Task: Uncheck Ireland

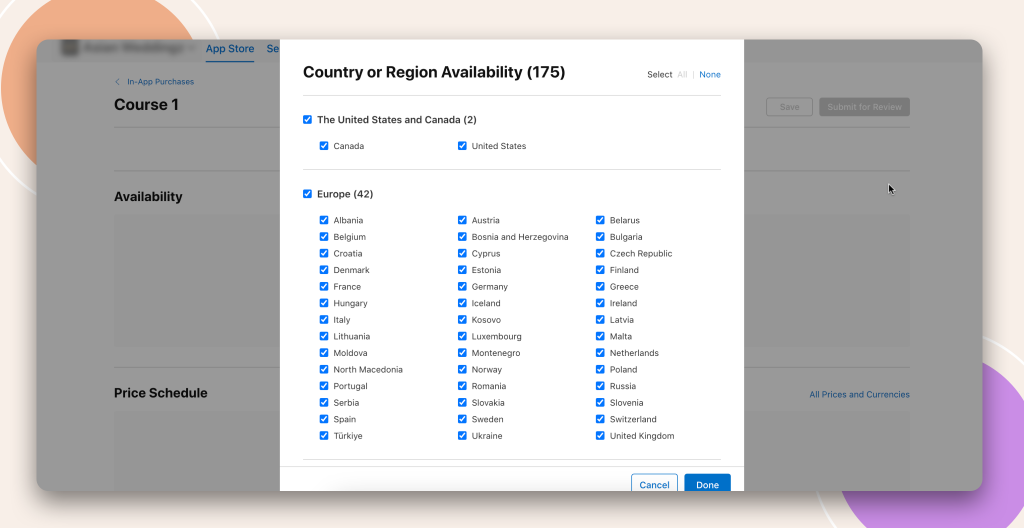Action: [600, 303]
